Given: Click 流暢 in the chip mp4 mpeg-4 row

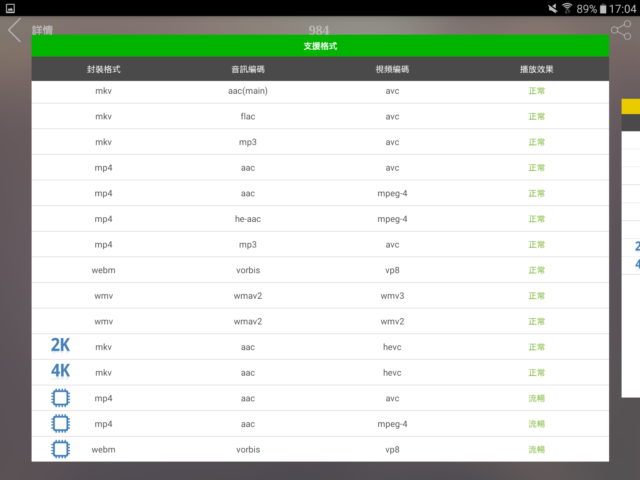Looking at the screenshot, I should coord(536,424).
